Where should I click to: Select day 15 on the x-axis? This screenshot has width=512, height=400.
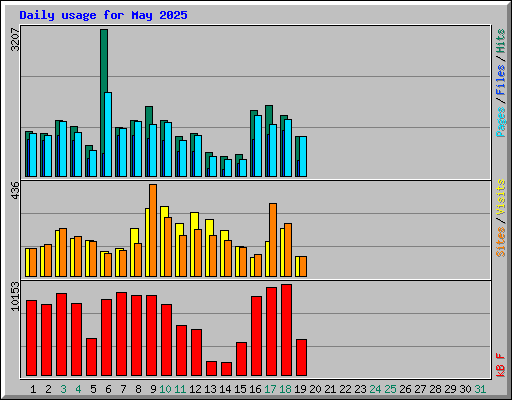240,389
